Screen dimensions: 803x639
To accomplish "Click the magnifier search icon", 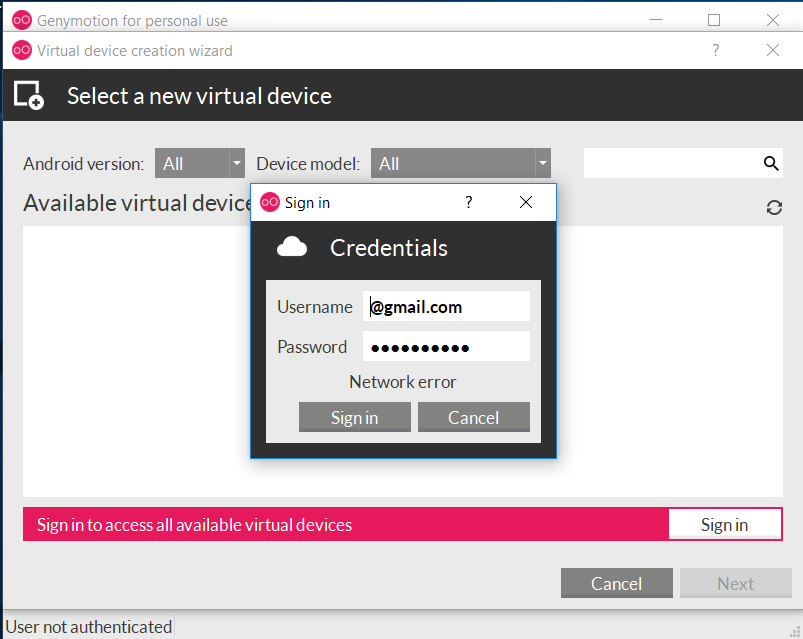I will tap(771, 163).
